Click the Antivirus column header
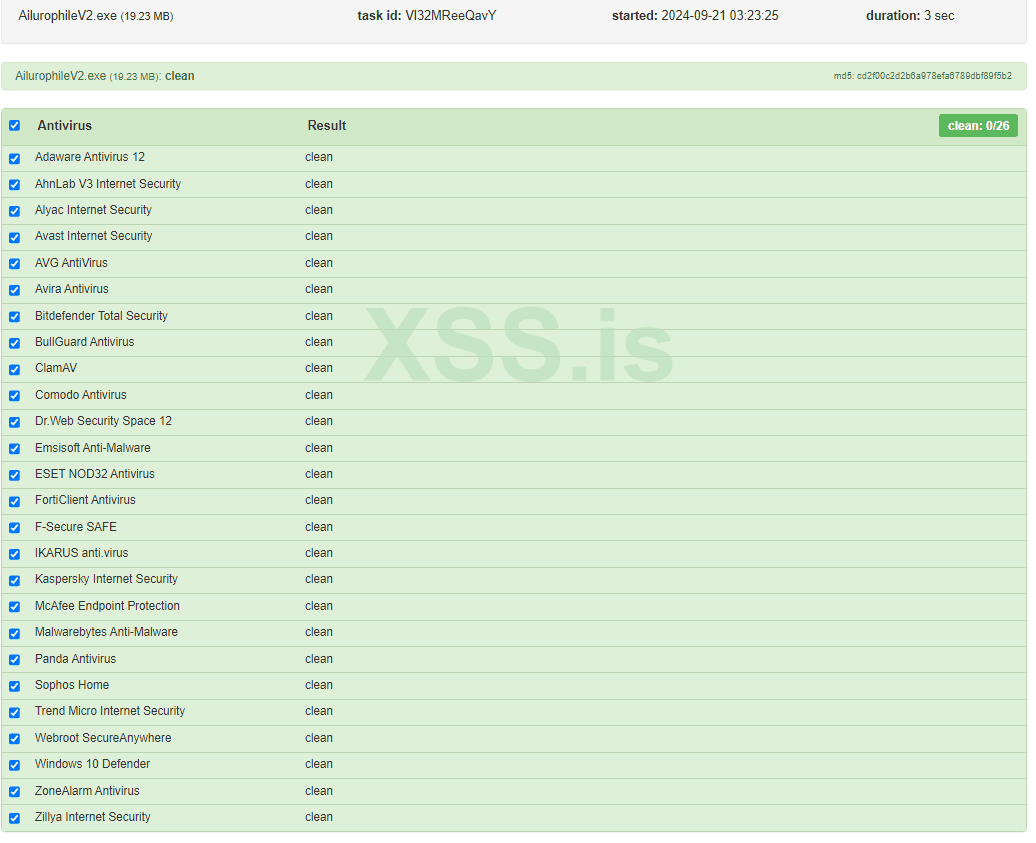The width and height of the screenshot is (1036, 843). tap(65, 126)
